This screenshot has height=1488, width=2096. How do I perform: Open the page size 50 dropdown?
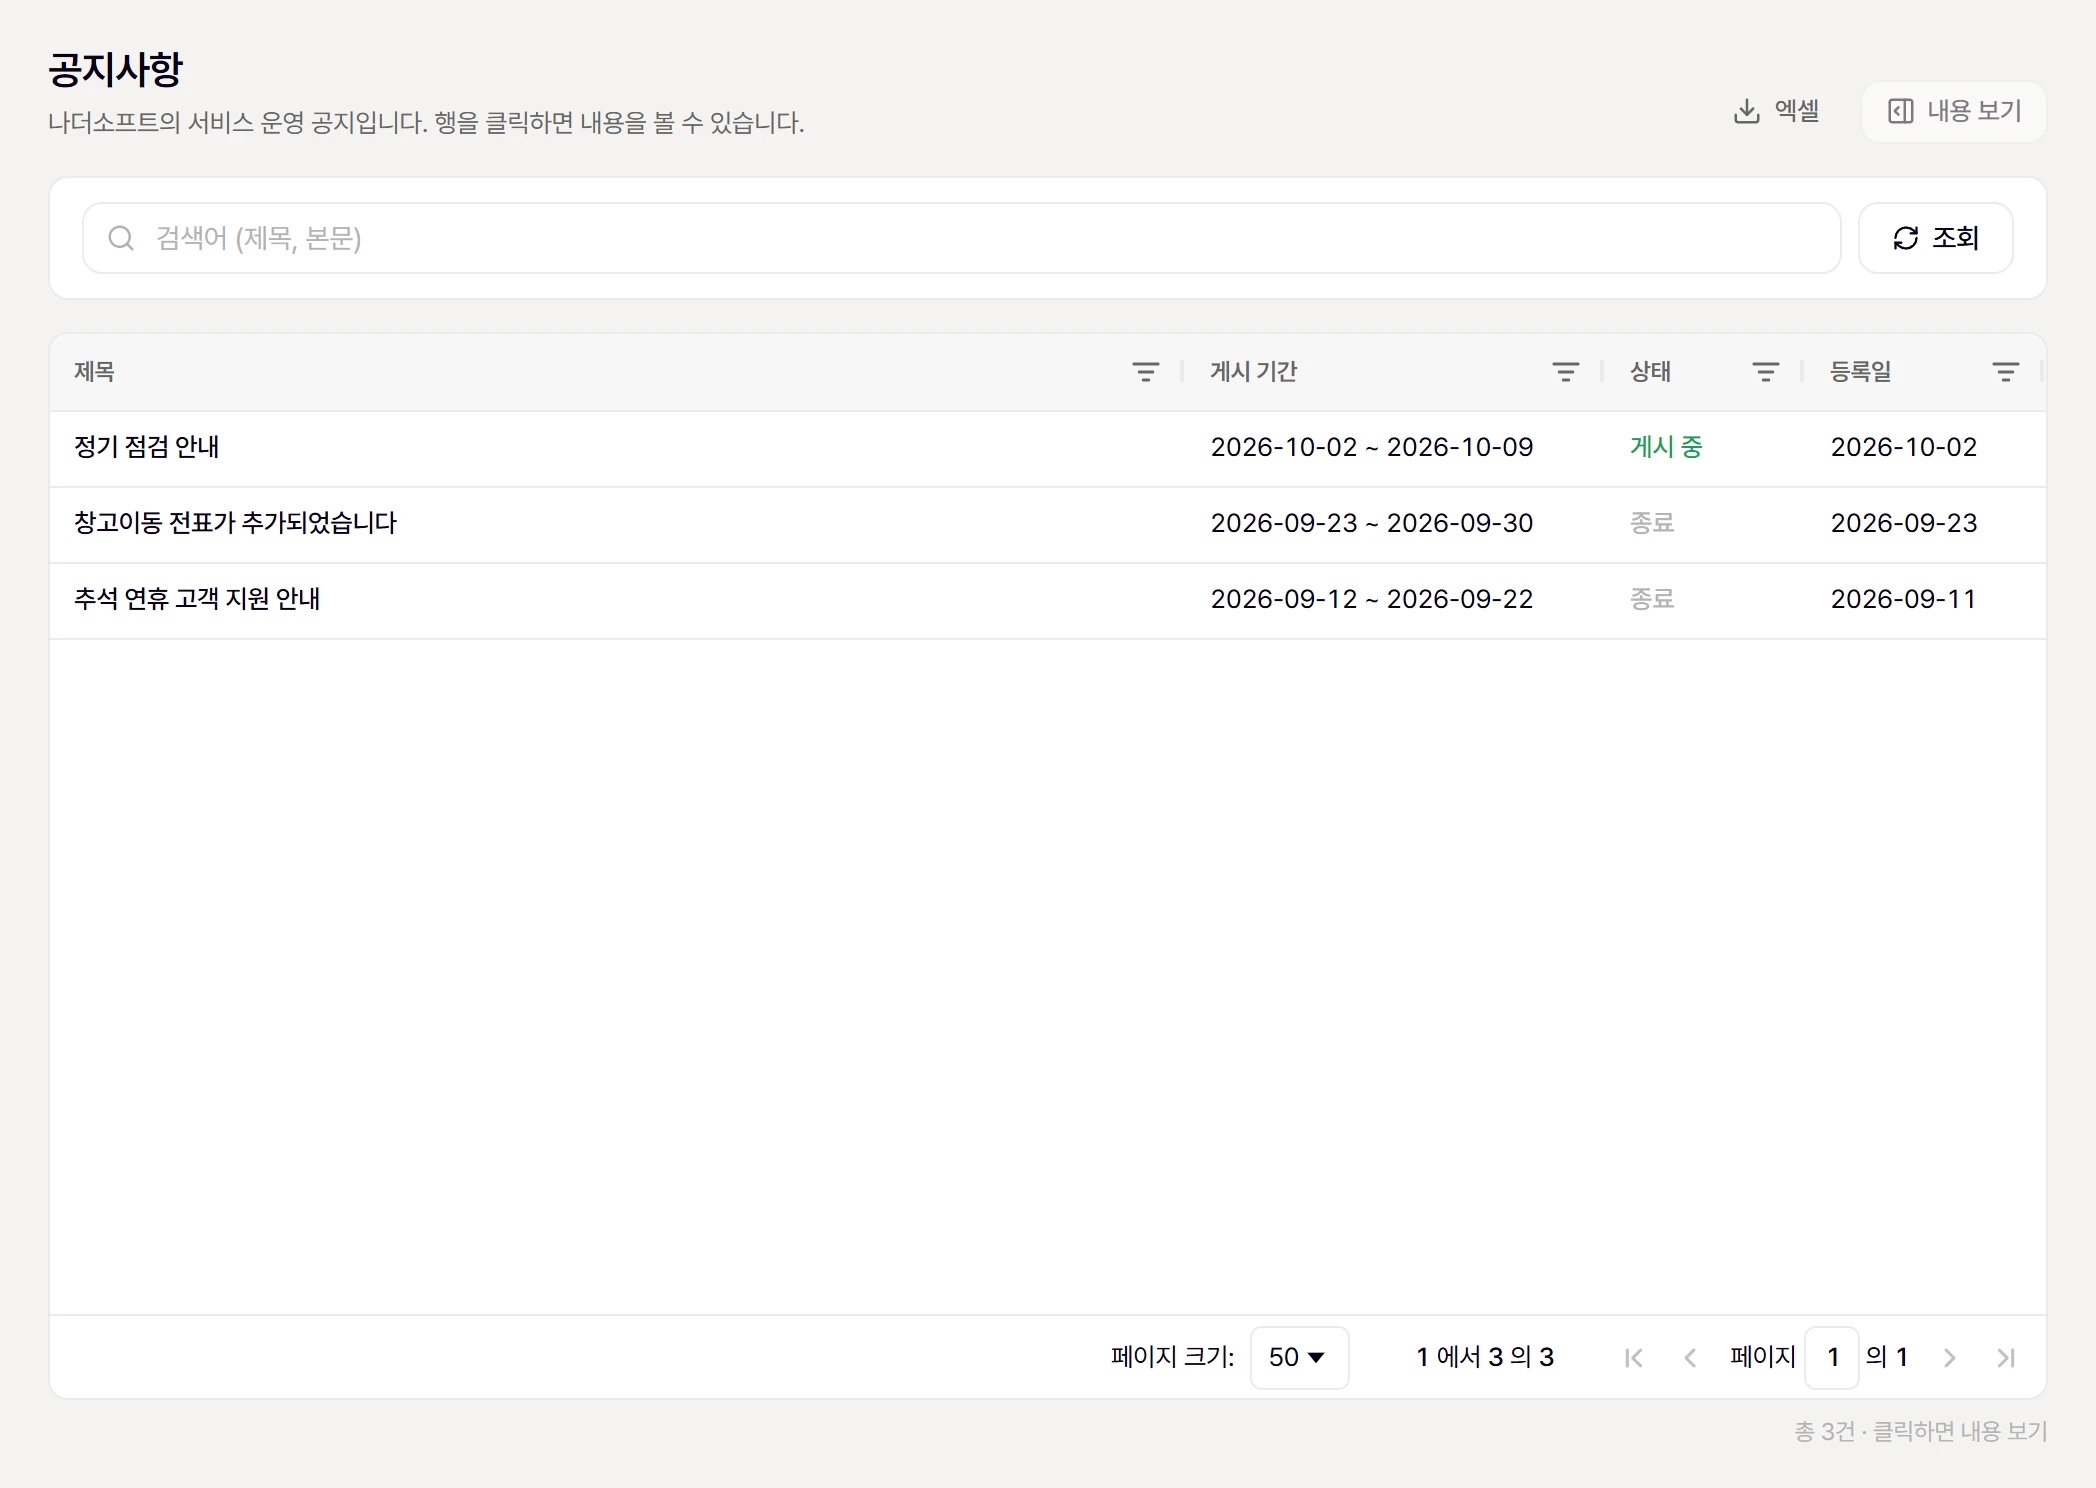(x=1299, y=1357)
